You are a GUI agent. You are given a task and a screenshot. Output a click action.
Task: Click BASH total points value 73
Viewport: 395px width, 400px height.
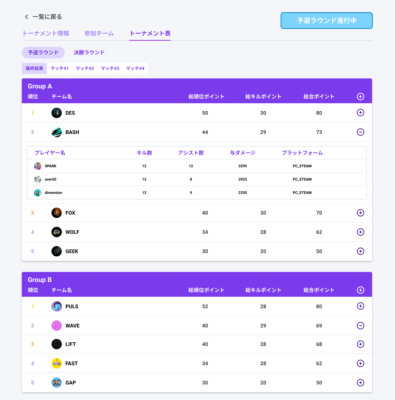[319, 132]
